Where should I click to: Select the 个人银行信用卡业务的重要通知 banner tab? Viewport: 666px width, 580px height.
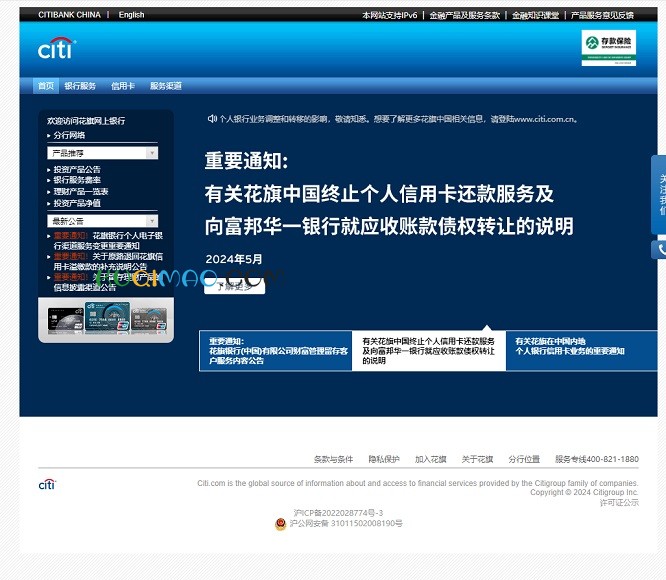tap(581, 351)
